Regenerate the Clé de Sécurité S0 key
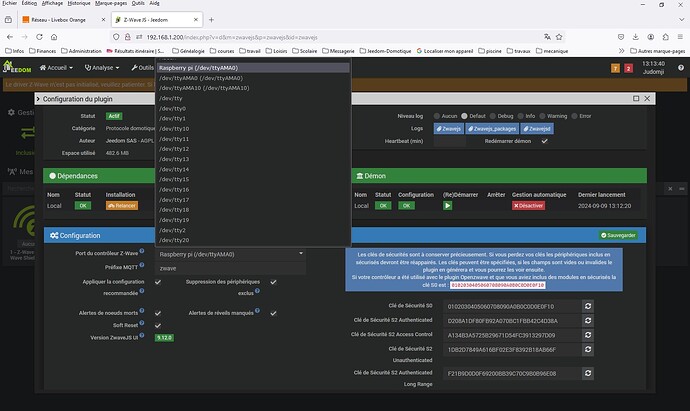 coord(588,306)
